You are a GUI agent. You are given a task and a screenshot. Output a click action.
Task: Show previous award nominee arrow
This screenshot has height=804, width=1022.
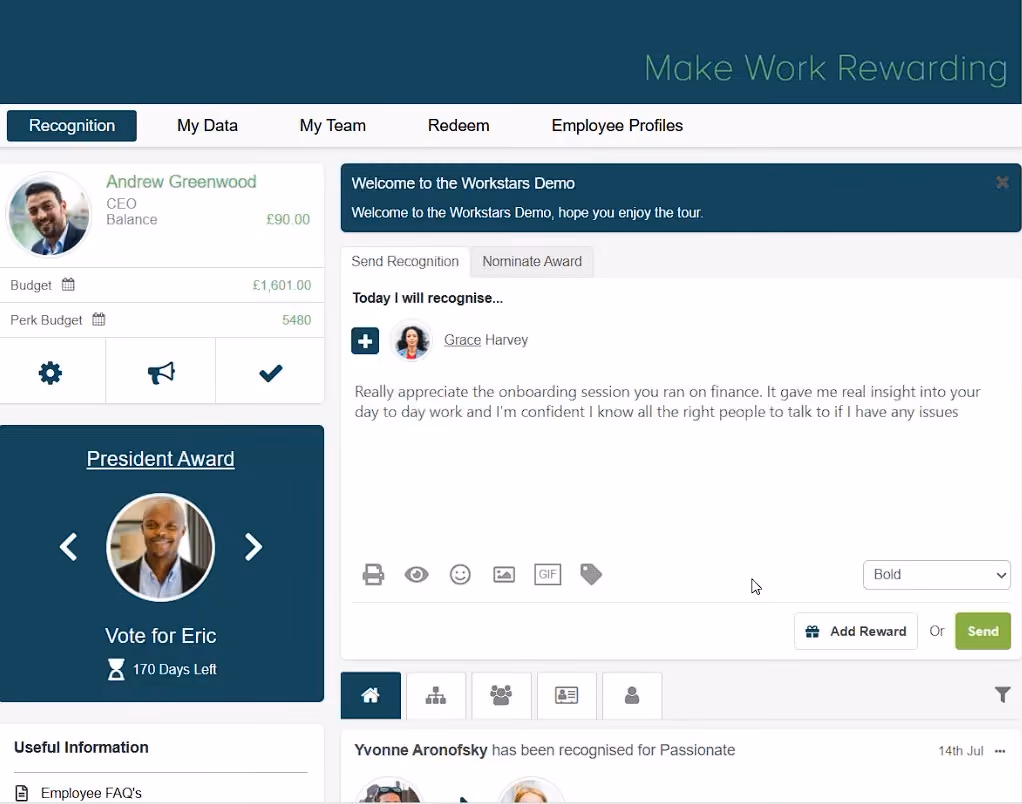(x=68, y=547)
